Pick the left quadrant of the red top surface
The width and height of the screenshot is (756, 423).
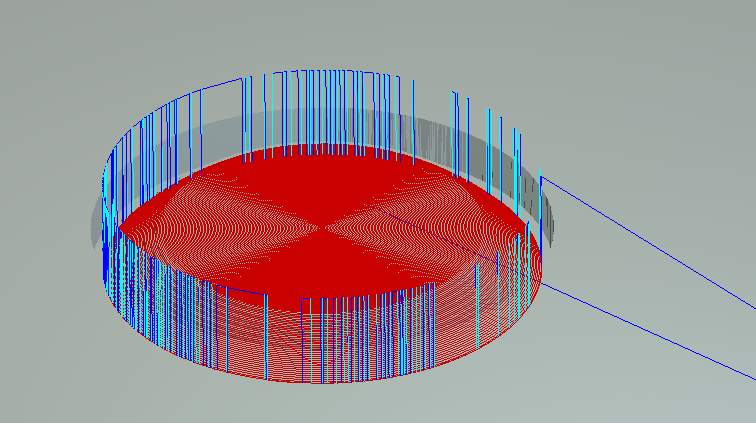210,228
